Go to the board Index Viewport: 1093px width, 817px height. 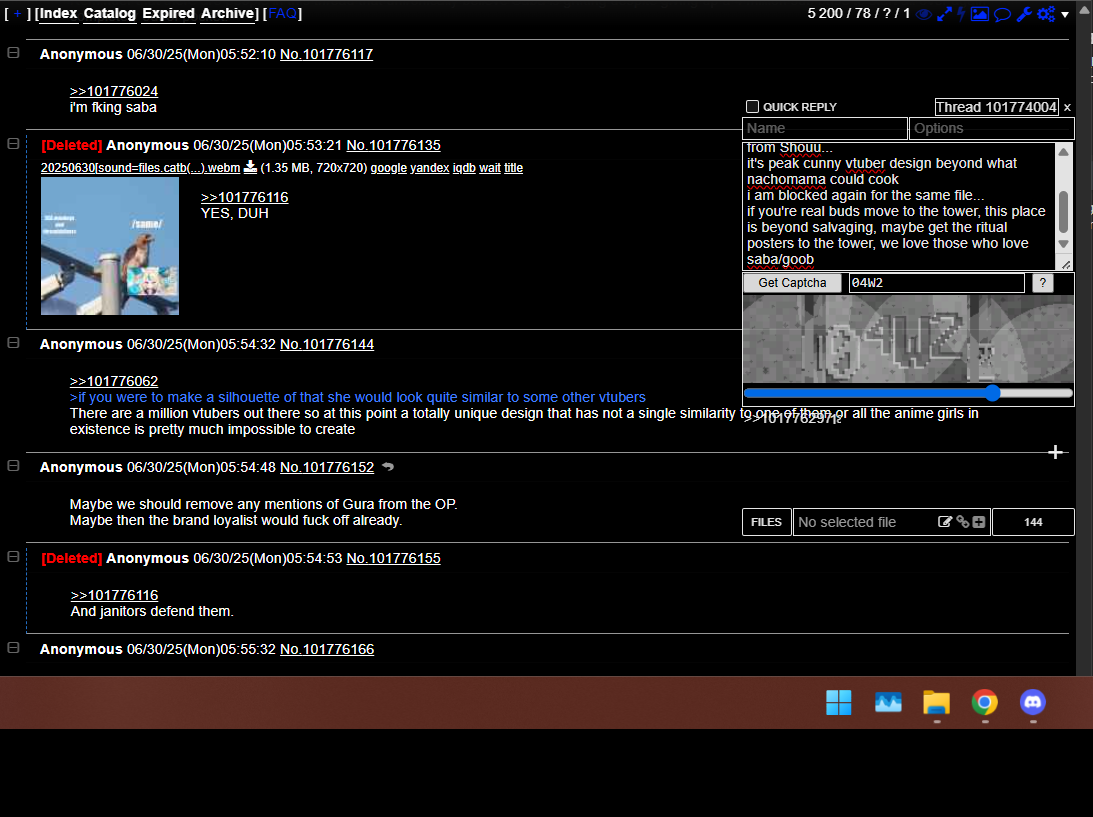tap(57, 13)
